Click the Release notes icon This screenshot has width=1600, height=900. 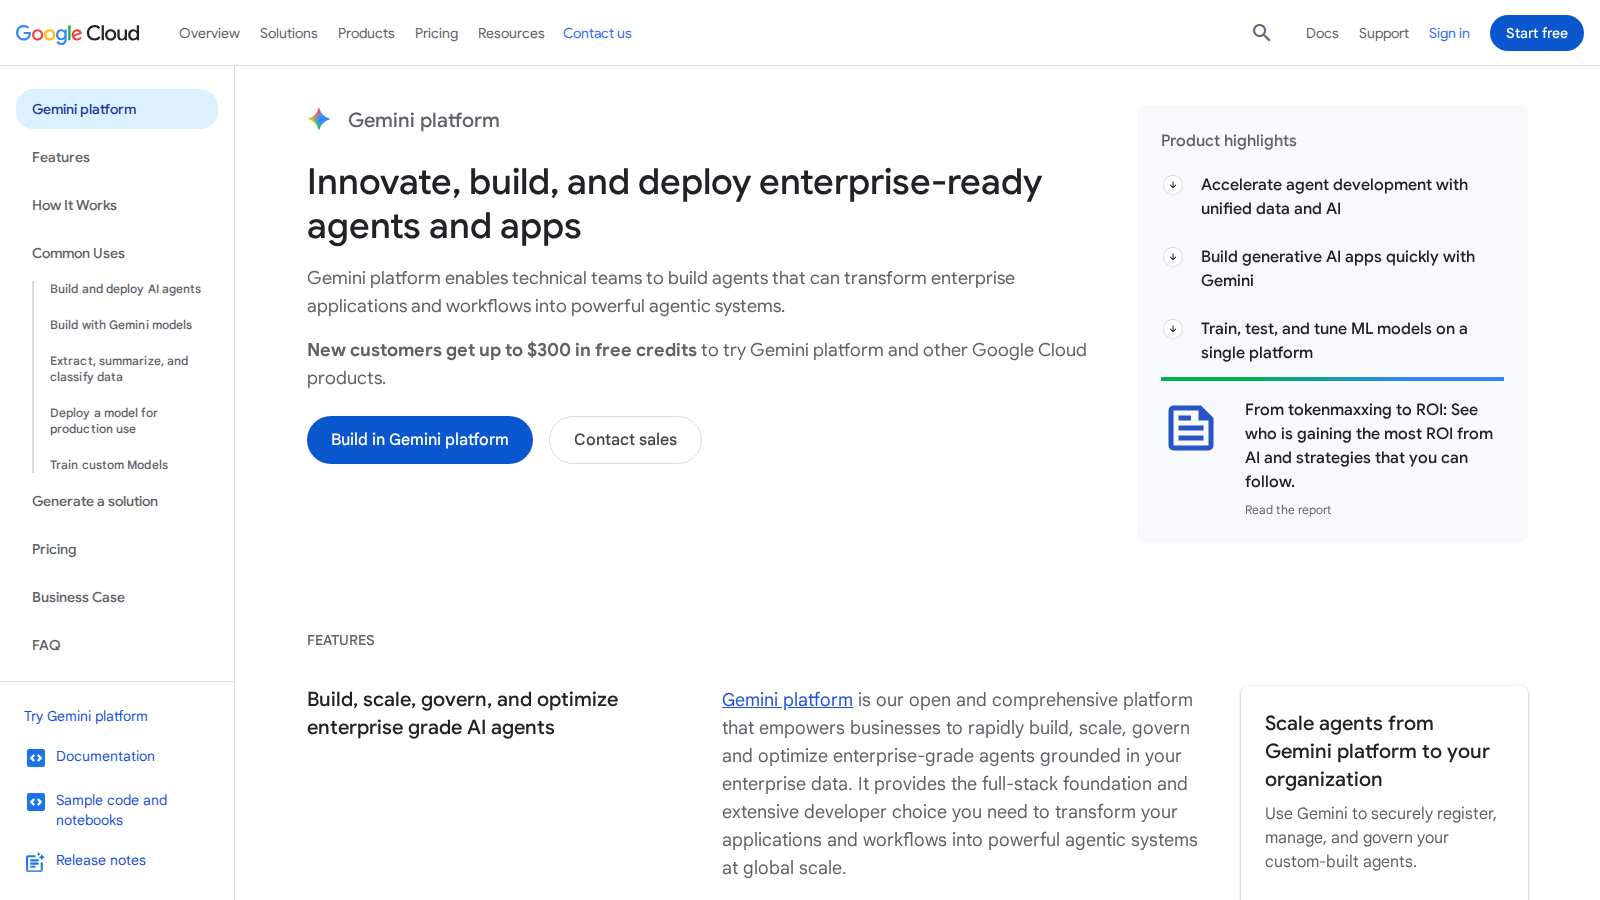(x=35, y=862)
